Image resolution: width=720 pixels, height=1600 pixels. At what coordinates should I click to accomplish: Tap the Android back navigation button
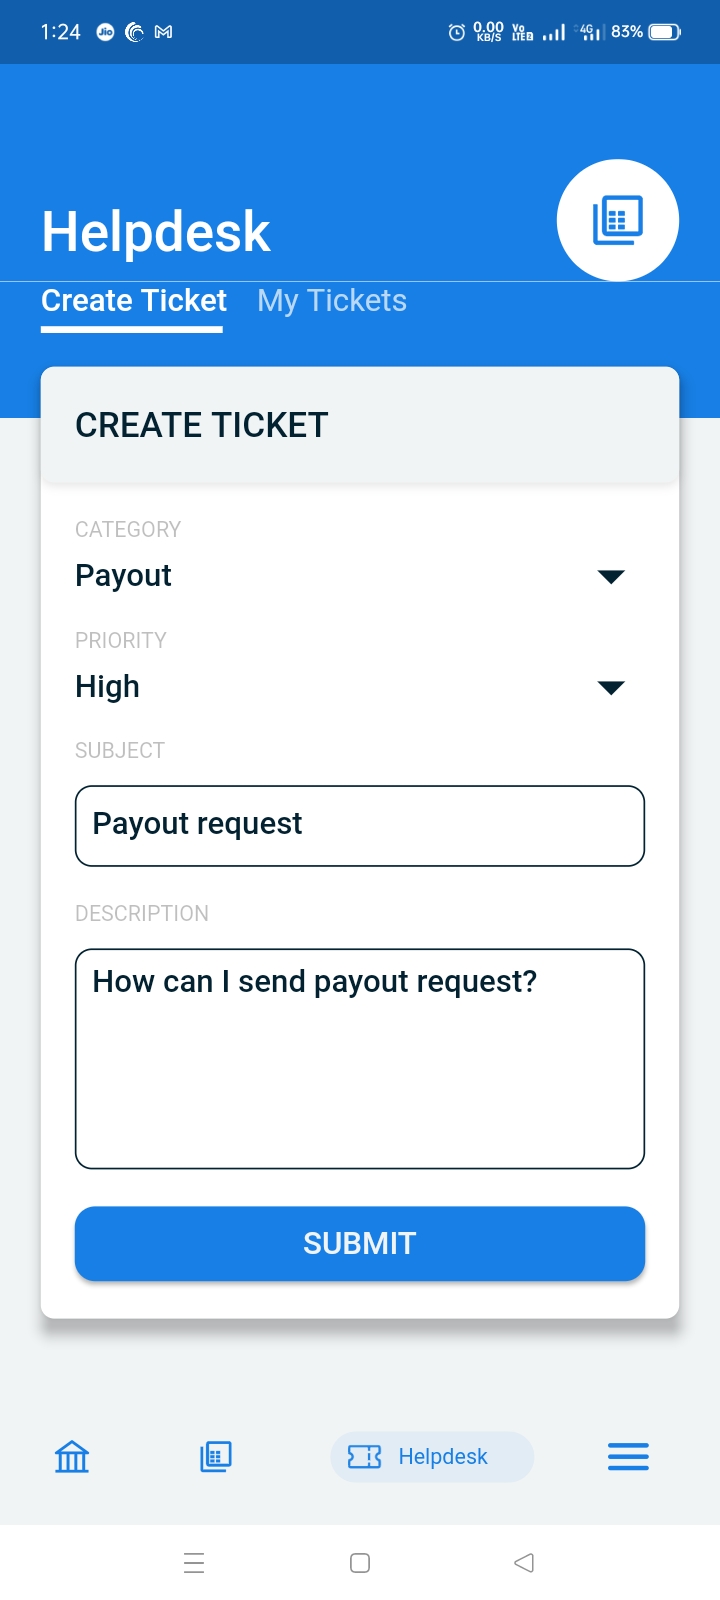click(524, 1563)
